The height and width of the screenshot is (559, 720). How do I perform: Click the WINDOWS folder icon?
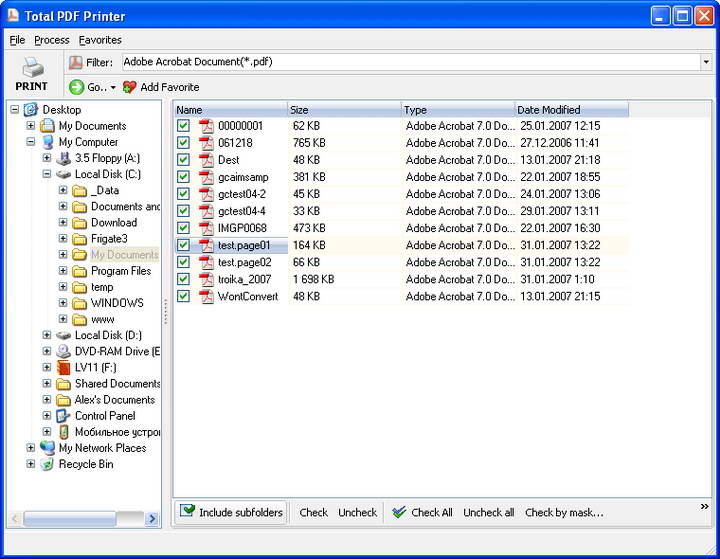(79, 303)
